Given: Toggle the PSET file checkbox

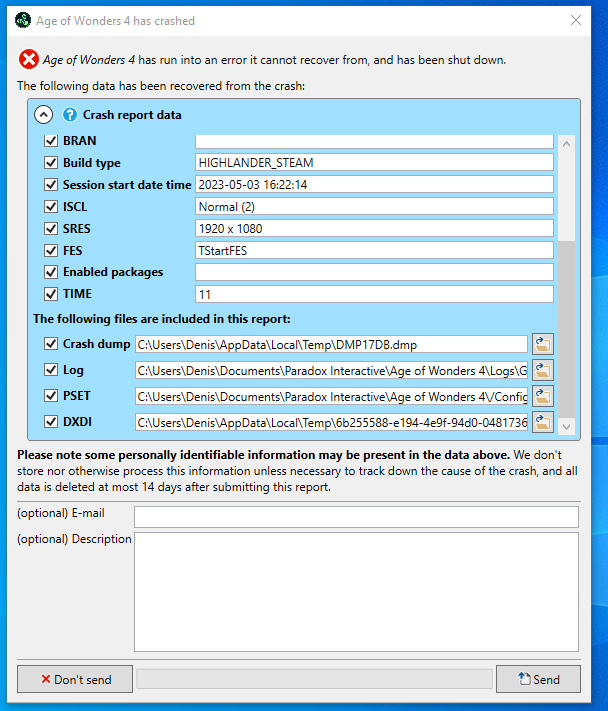Looking at the screenshot, I should (51, 395).
